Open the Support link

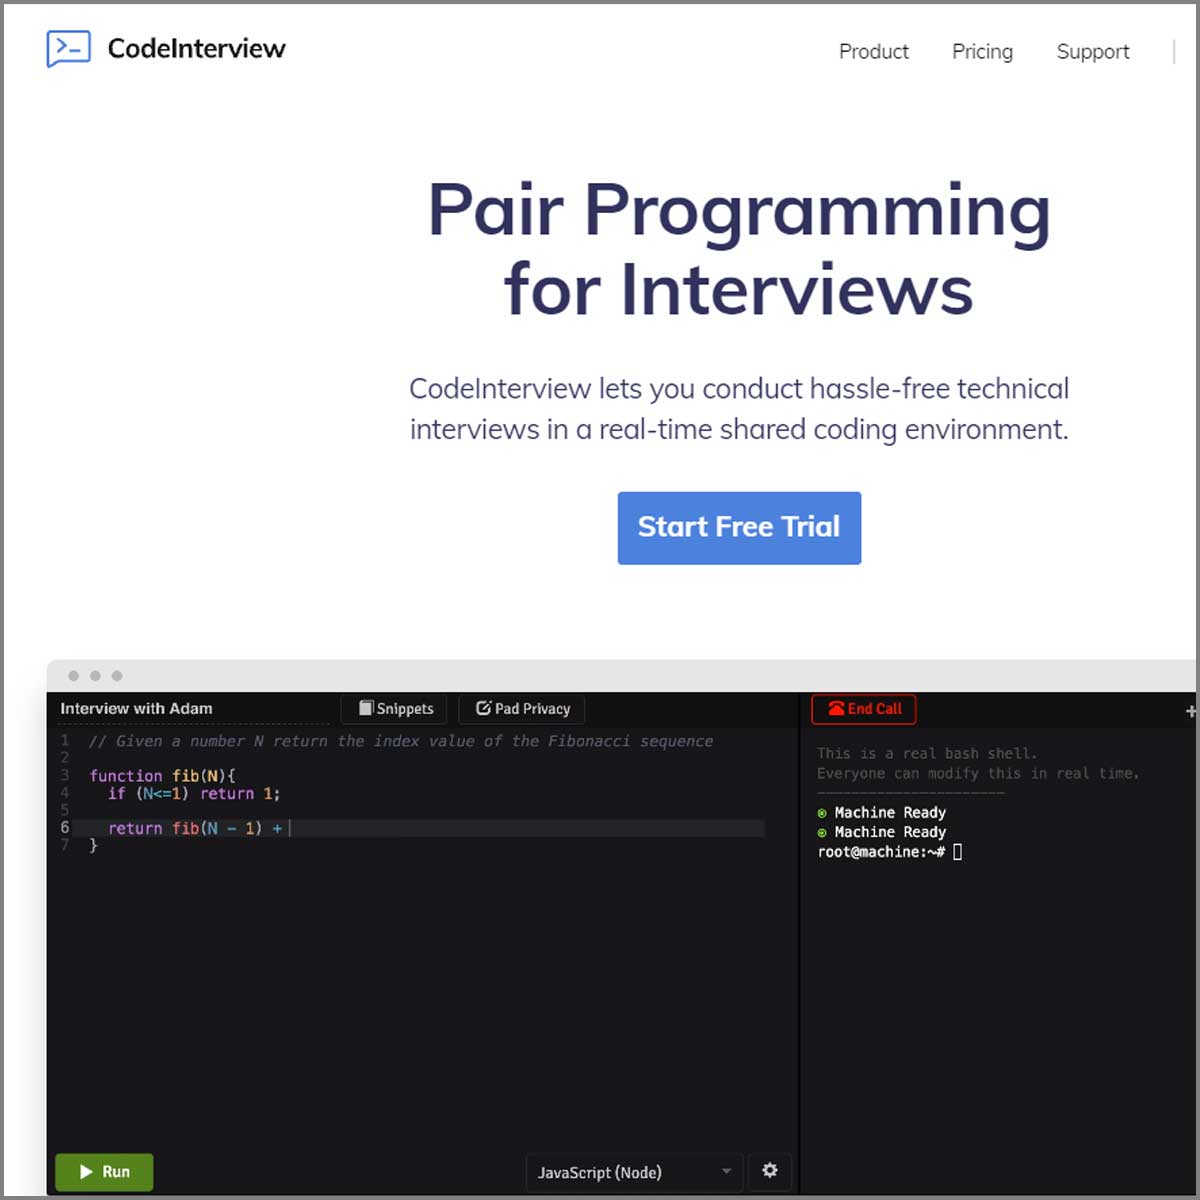click(1092, 52)
